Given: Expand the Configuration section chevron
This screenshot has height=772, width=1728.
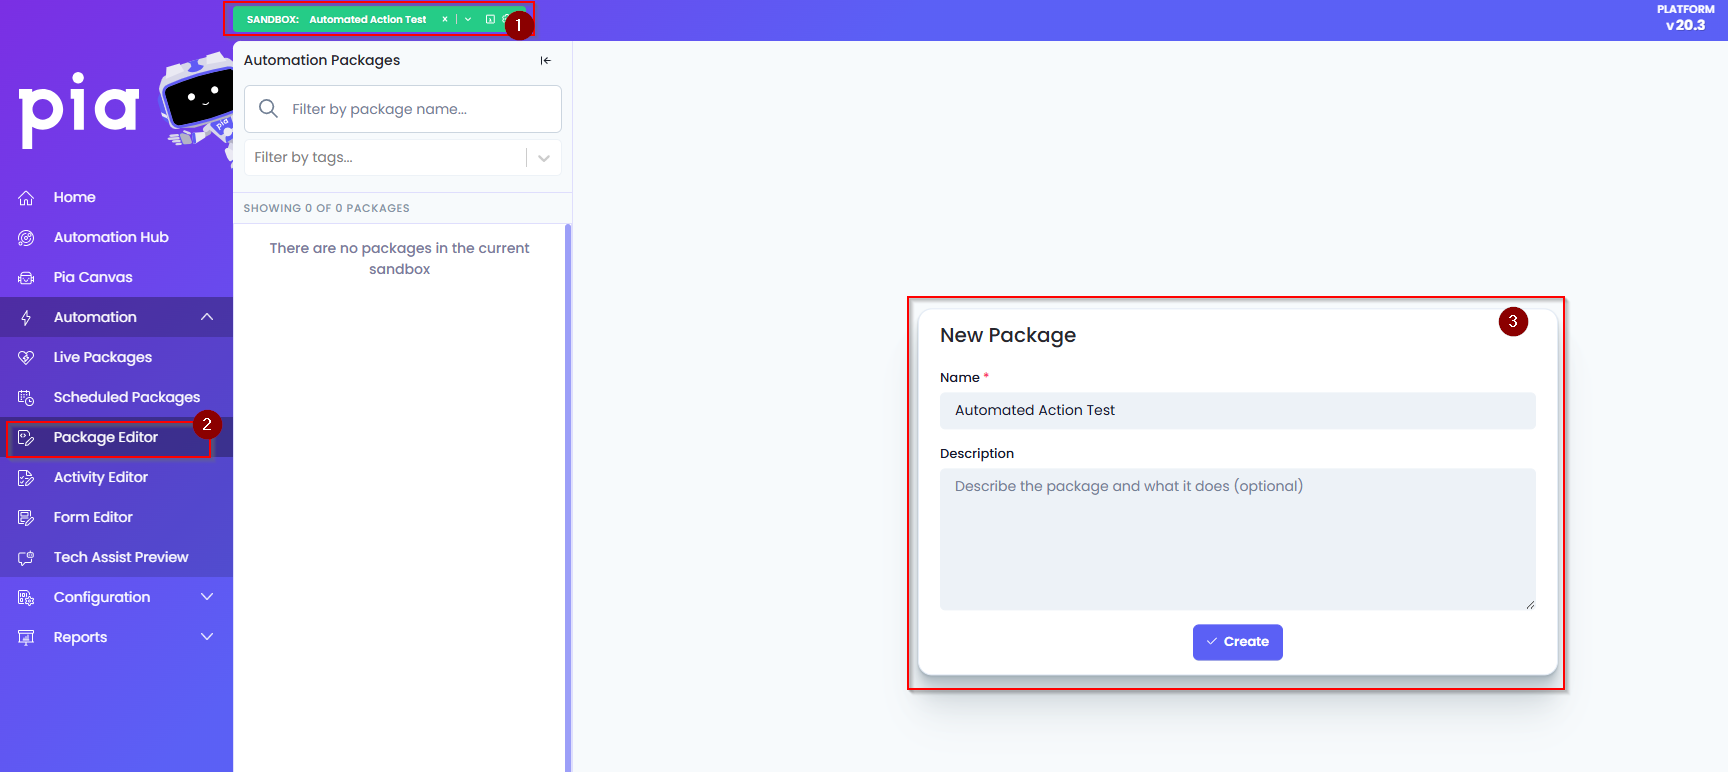Looking at the screenshot, I should [x=207, y=597].
